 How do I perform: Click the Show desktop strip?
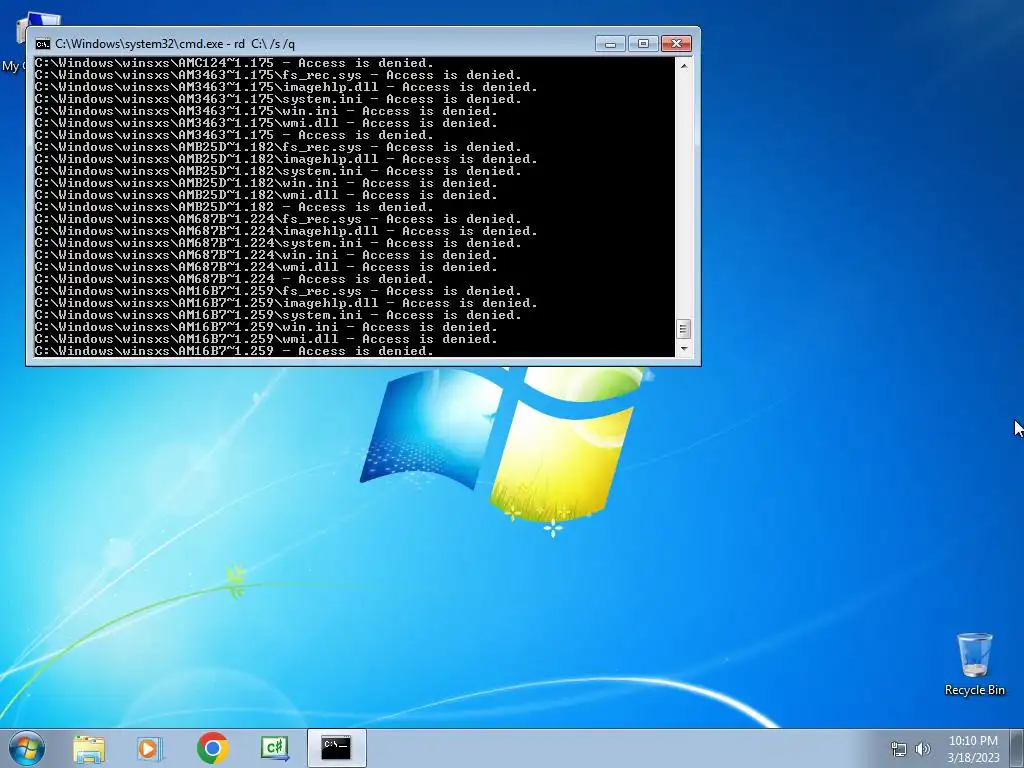(1017, 748)
